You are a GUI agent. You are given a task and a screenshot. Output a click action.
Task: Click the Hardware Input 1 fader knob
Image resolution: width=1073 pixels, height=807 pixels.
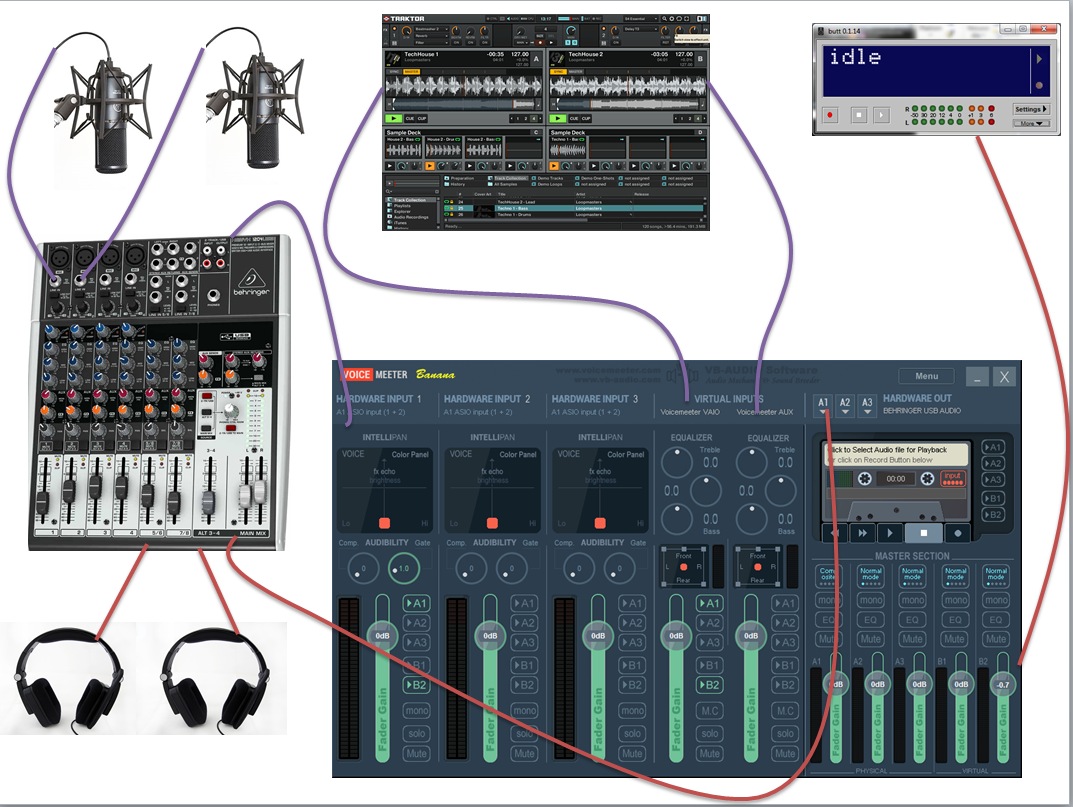(x=383, y=636)
